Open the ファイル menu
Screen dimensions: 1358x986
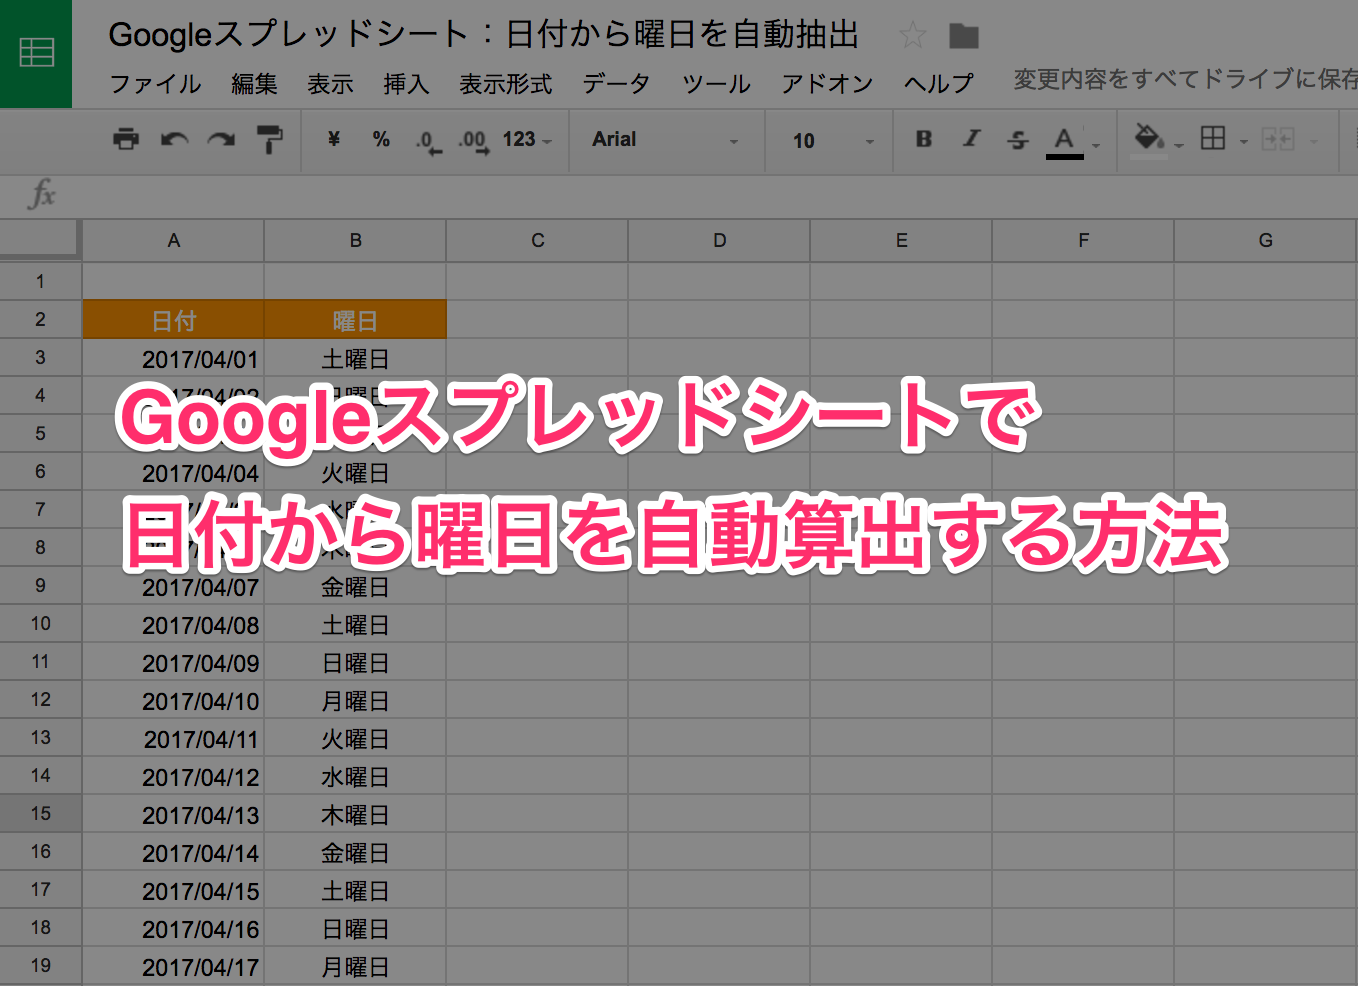(x=155, y=84)
